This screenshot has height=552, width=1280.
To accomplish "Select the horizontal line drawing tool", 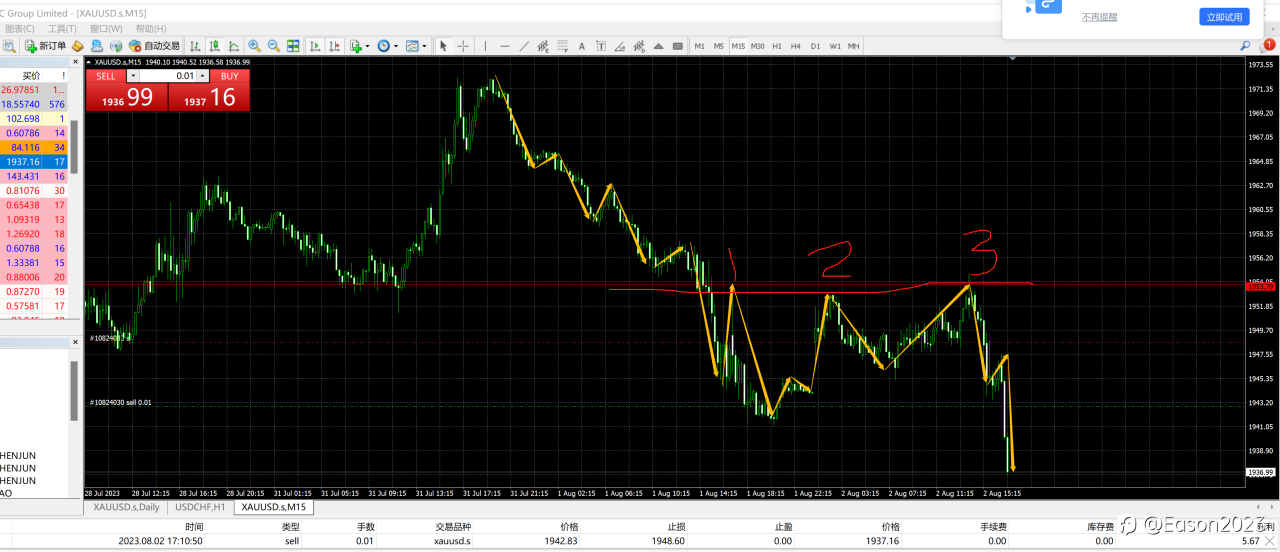I will point(504,46).
